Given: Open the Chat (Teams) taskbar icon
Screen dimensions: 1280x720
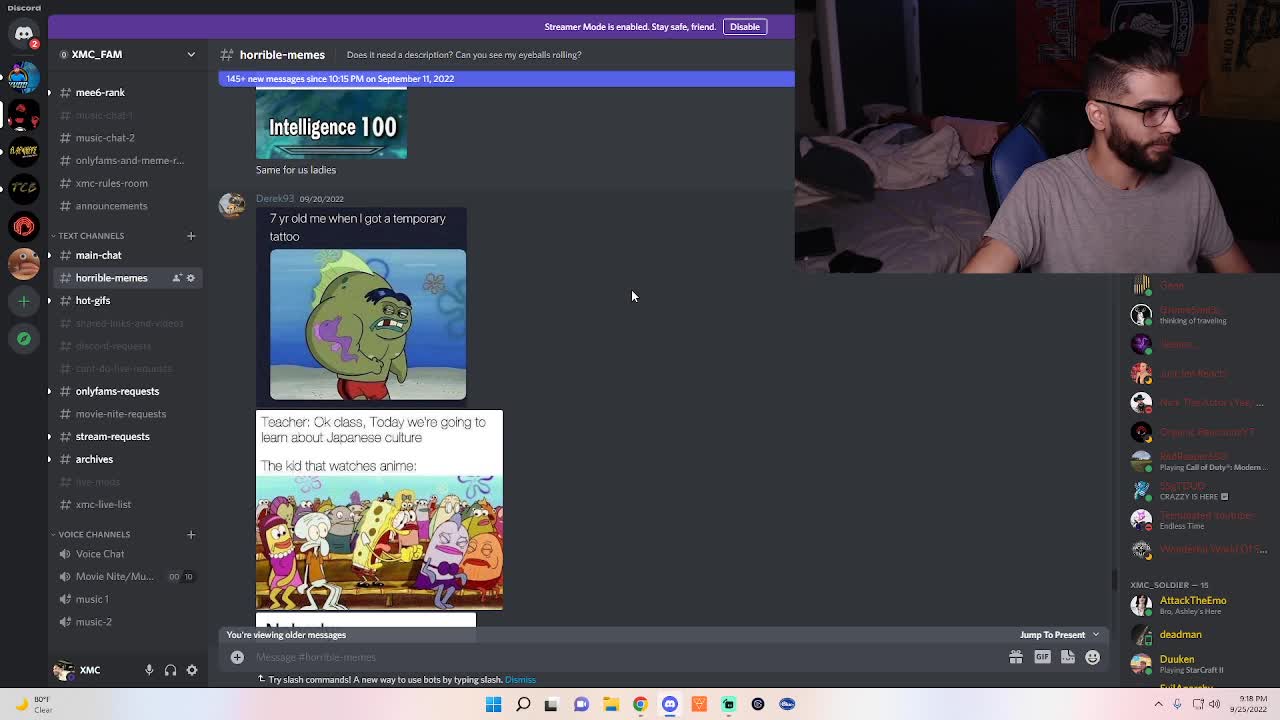Looking at the screenshot, I should click(x=581, y=704).
